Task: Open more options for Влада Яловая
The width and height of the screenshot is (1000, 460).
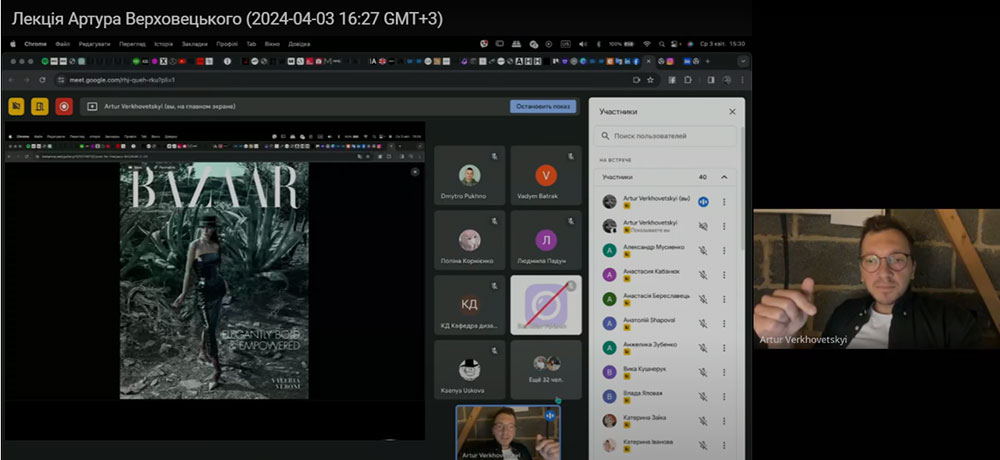Action: coord(724,396)
